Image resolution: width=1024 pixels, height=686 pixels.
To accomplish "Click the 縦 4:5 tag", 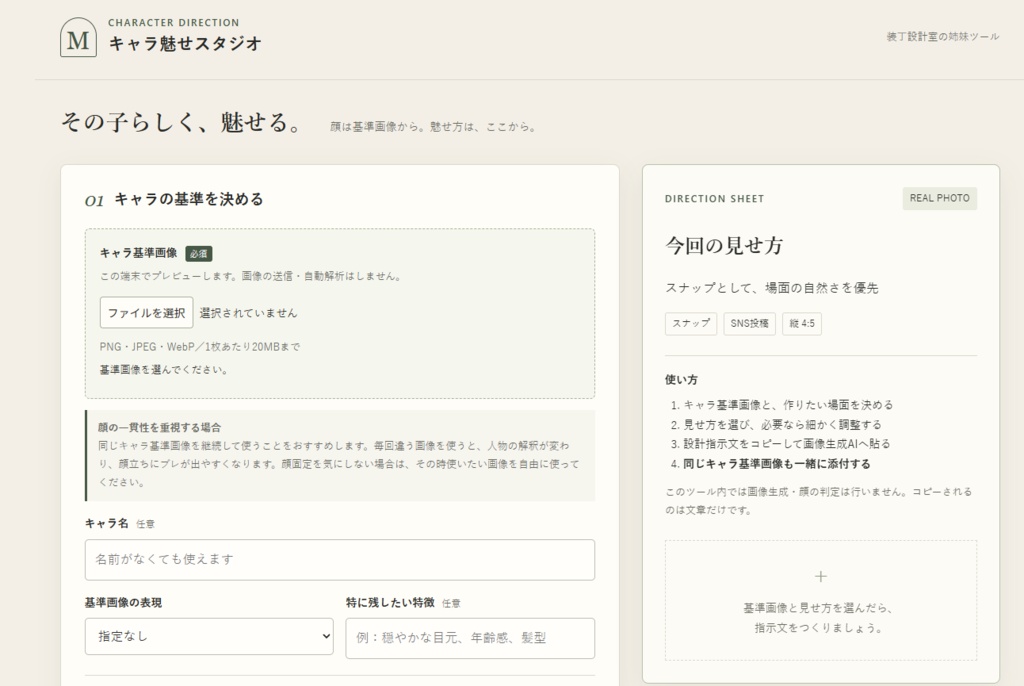I will pos(802,323).
